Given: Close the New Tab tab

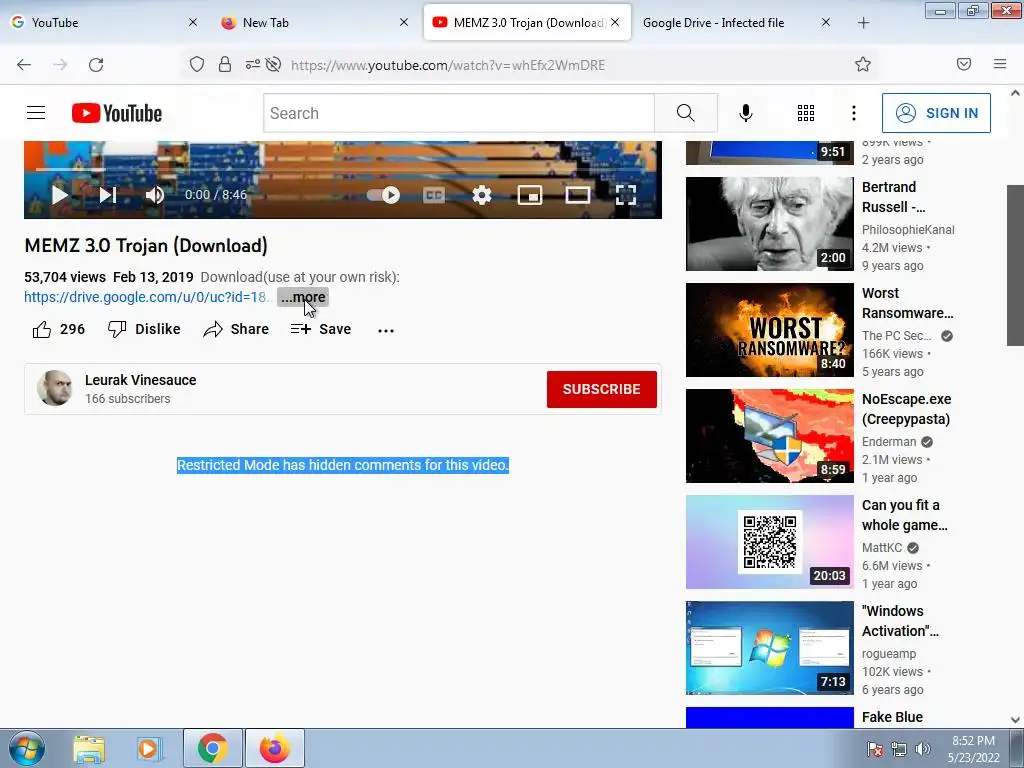Looking at the screenshot, I should (404, 22).
